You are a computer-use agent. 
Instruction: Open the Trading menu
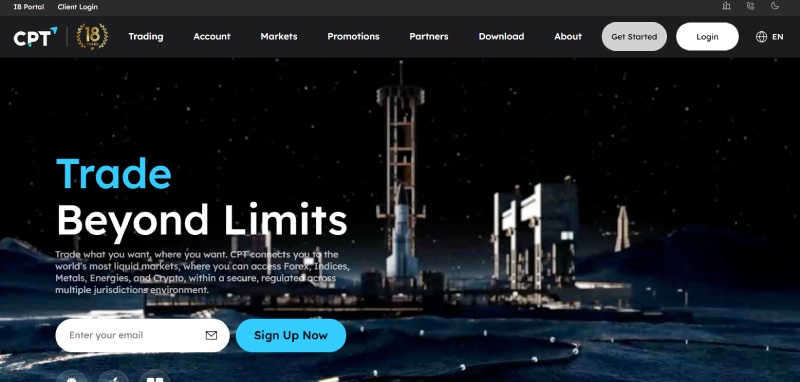[146, 37]
